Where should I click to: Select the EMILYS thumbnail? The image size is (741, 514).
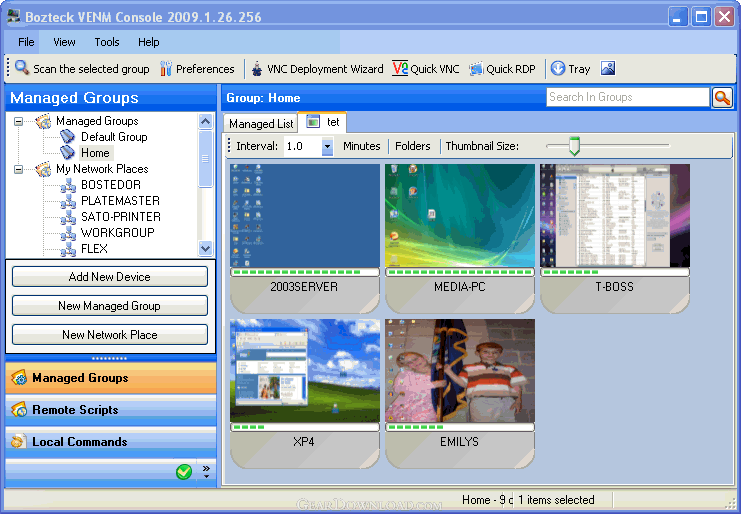[x=460, y=393]
